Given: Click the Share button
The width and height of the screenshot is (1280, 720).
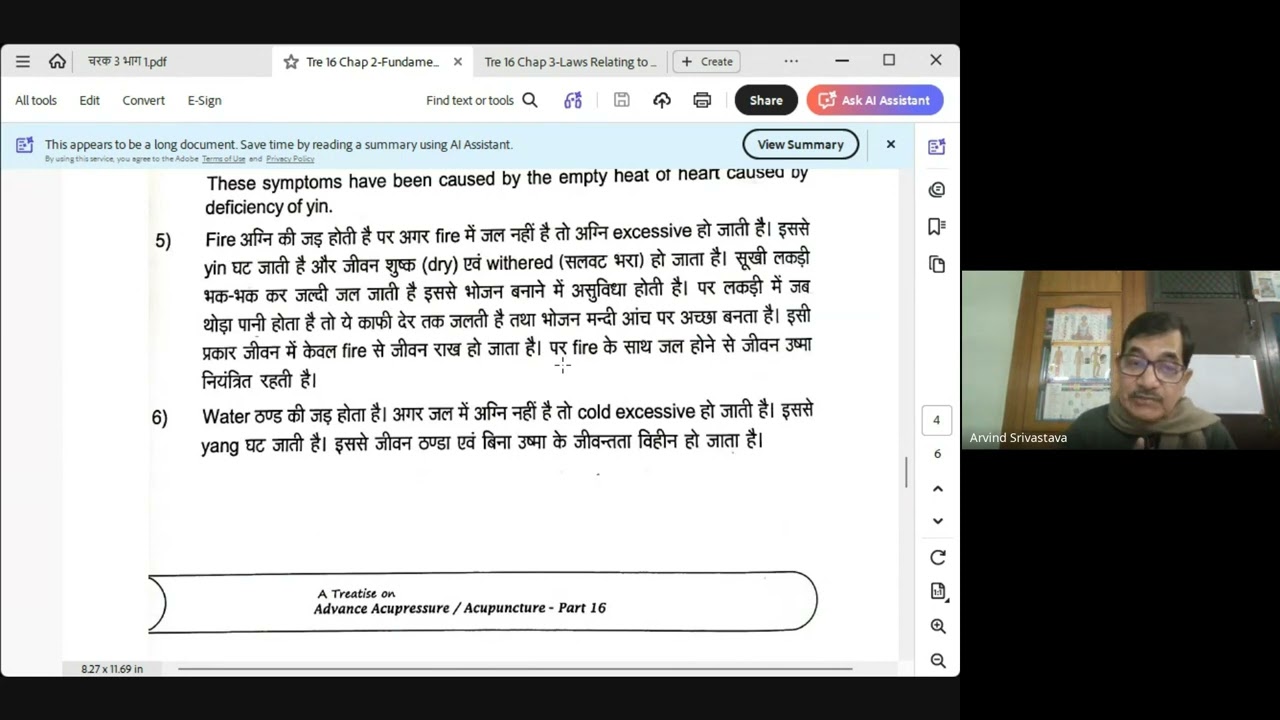Looking at the screenshot, I should pyautogui.click(x=766, y=100).
